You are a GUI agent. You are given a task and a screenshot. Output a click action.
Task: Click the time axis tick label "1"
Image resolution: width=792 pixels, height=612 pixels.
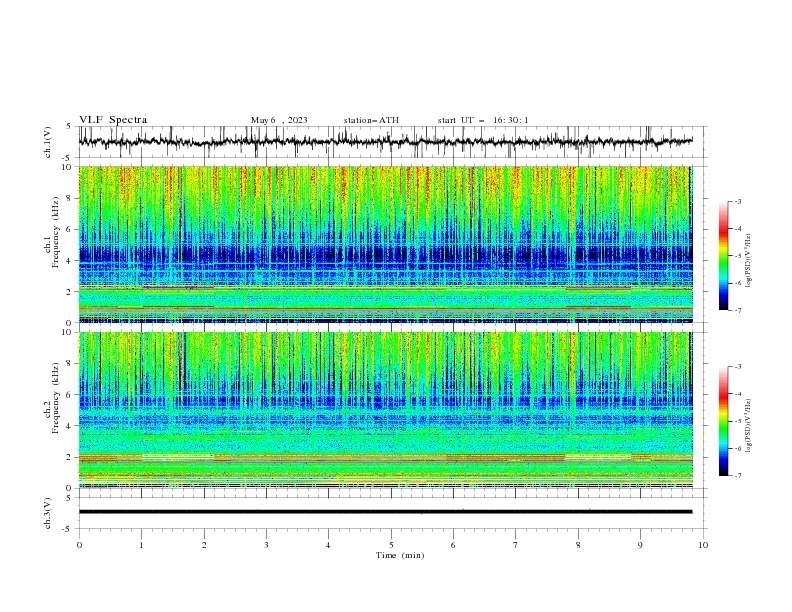tap(141, 545)
